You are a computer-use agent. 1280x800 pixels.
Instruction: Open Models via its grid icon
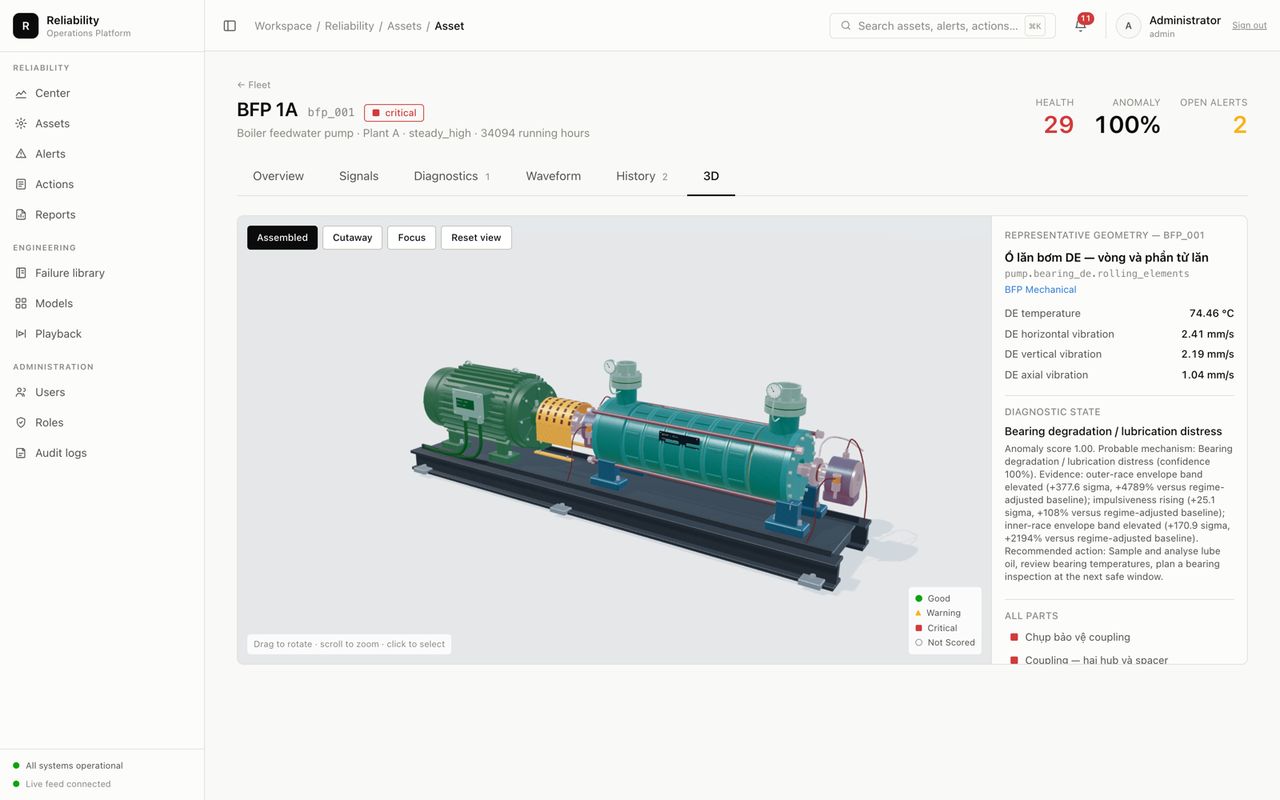21,303
